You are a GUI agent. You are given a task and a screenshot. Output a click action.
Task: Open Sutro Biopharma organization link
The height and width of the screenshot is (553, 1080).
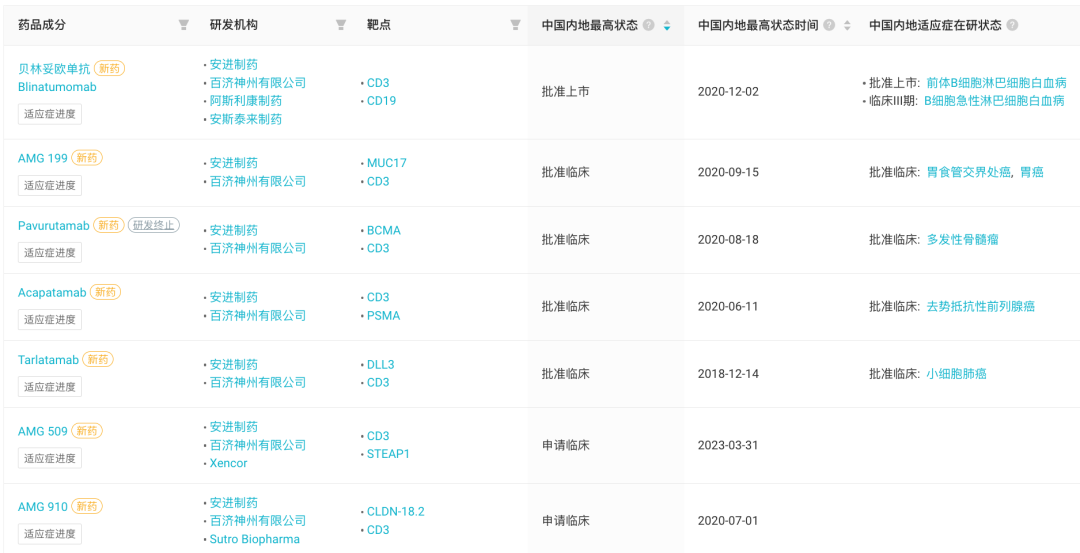pos(255,539)
